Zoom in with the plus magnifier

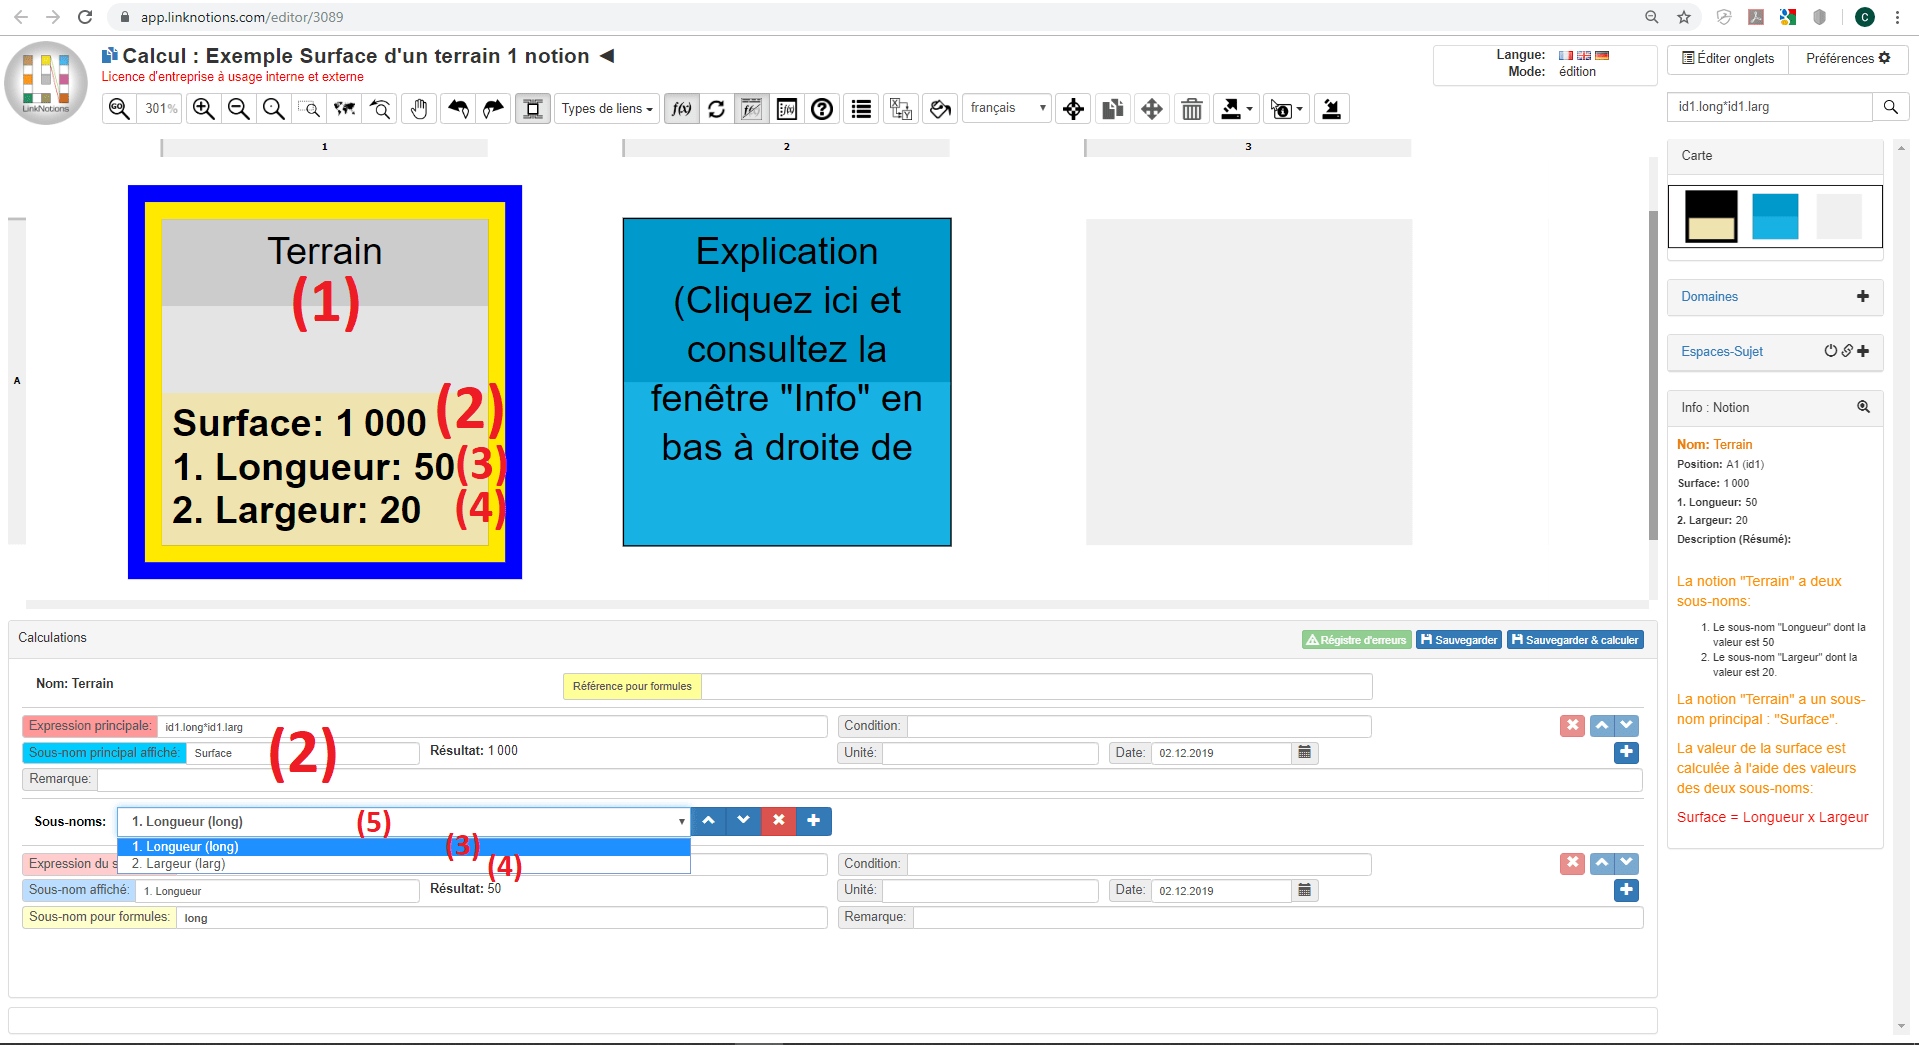coord(204,108)
